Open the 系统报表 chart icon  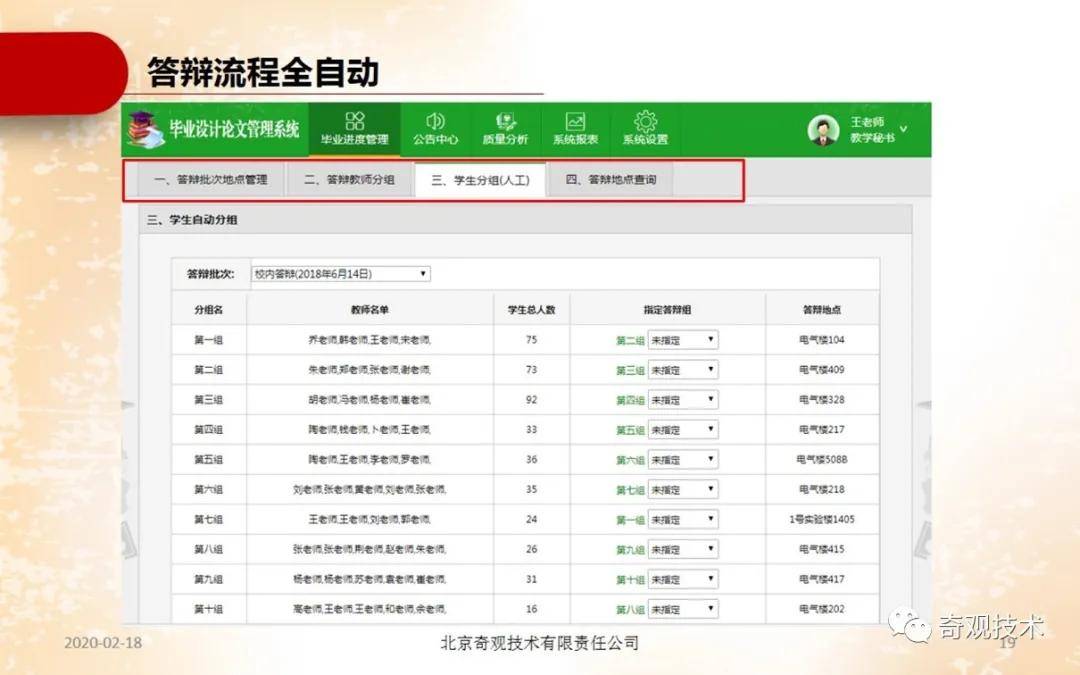[x=575, y=122]
